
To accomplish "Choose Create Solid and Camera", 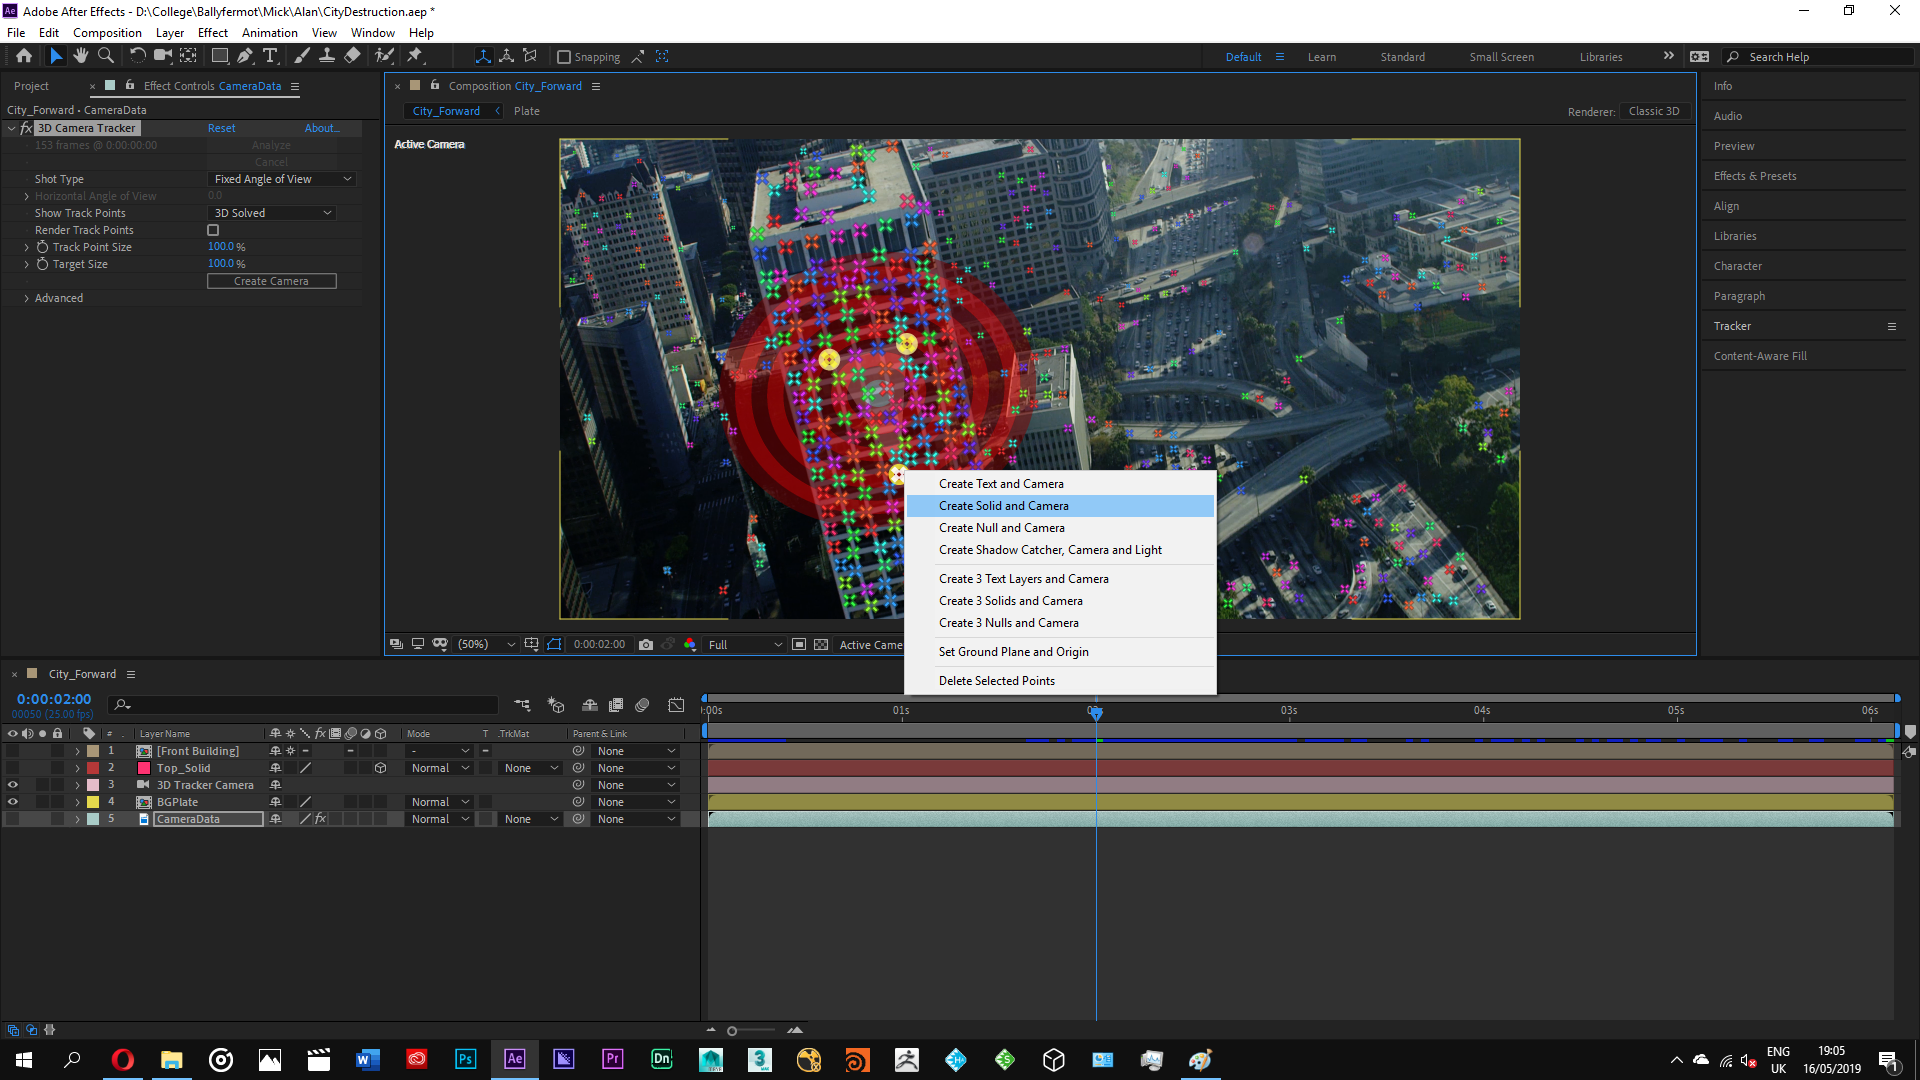I will coord(1060,506).
